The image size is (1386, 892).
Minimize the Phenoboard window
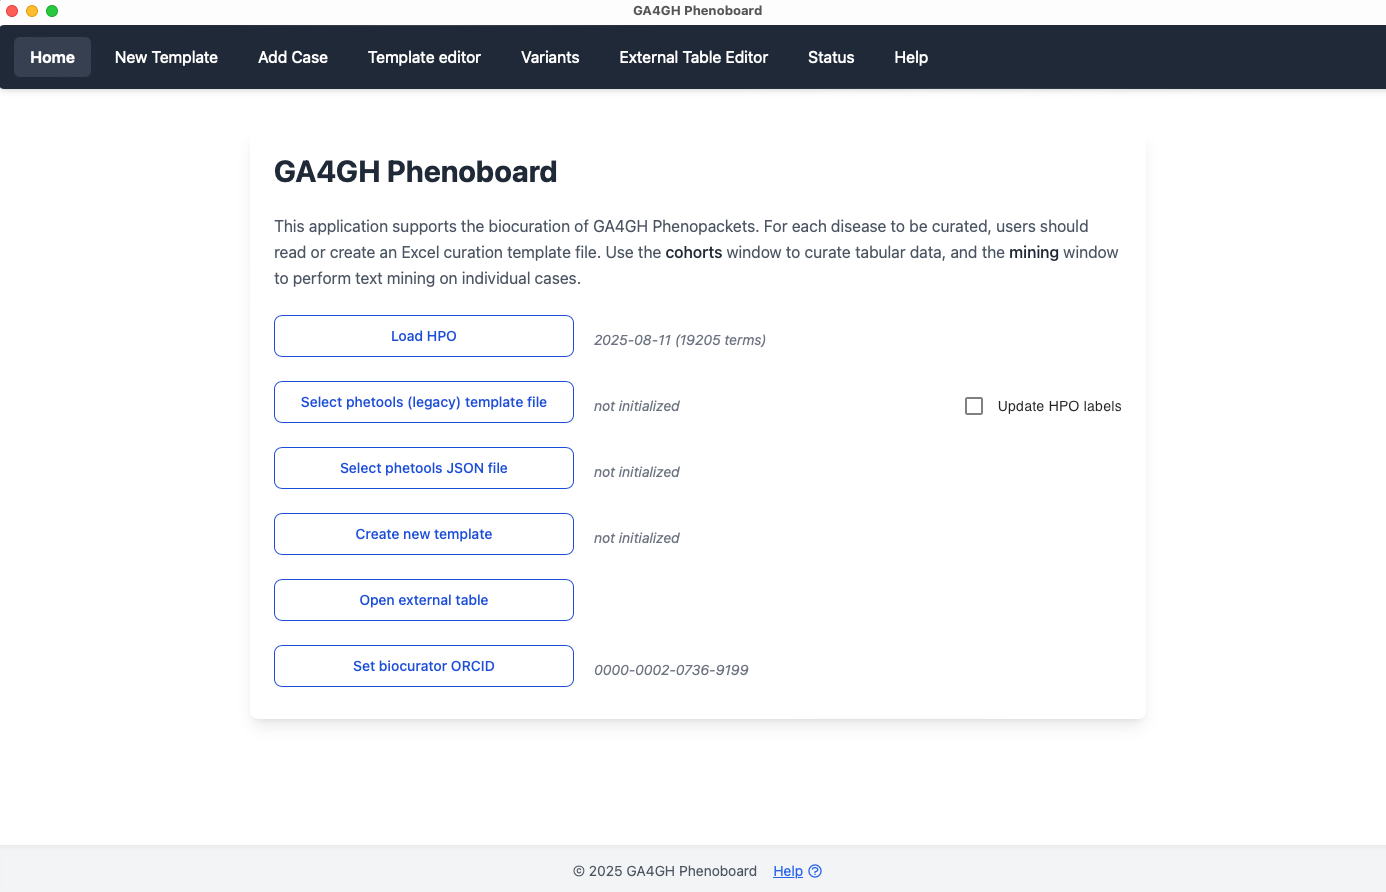tap(32, 11)
